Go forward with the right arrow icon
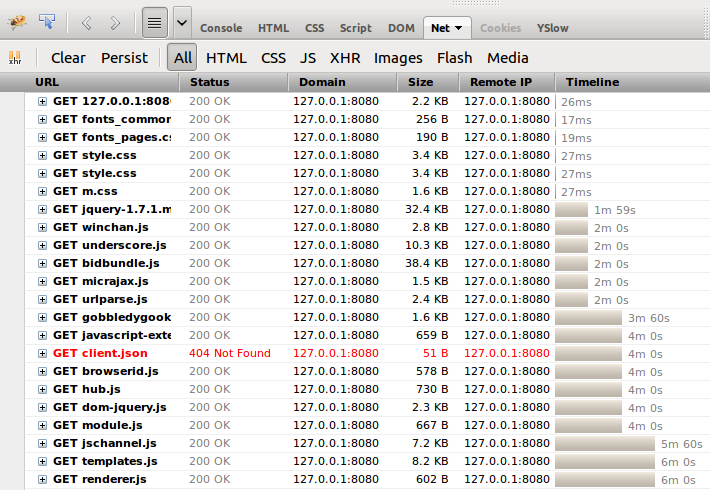 [115, 23]
